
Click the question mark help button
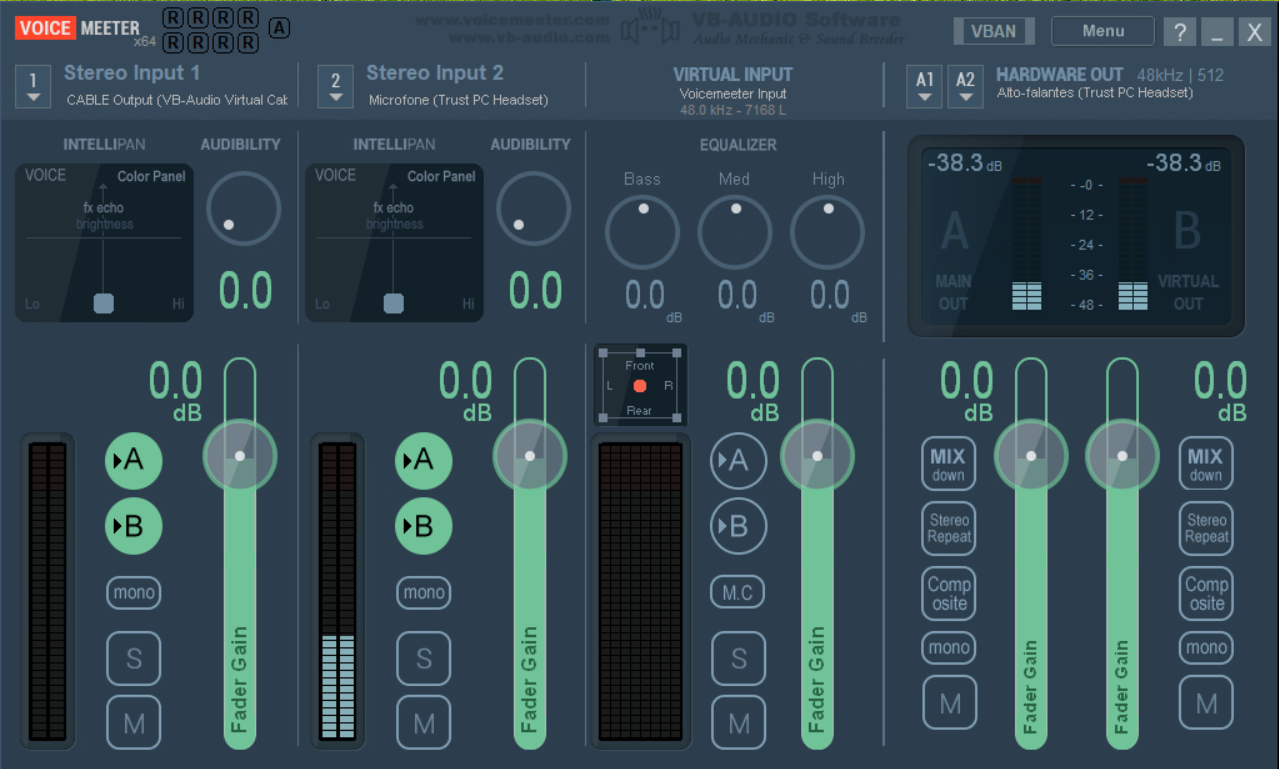1180,32
